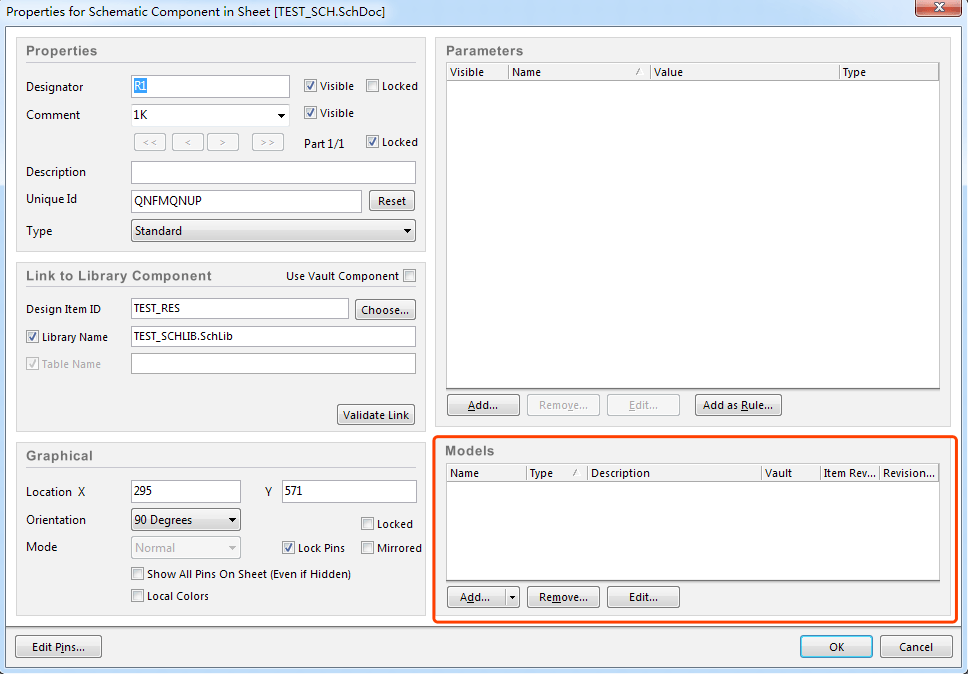The height and width of the screenshot is (674, 968).
Task: Click the last part ">>" button
Action: pyautogui.click(x=267, y=142)
